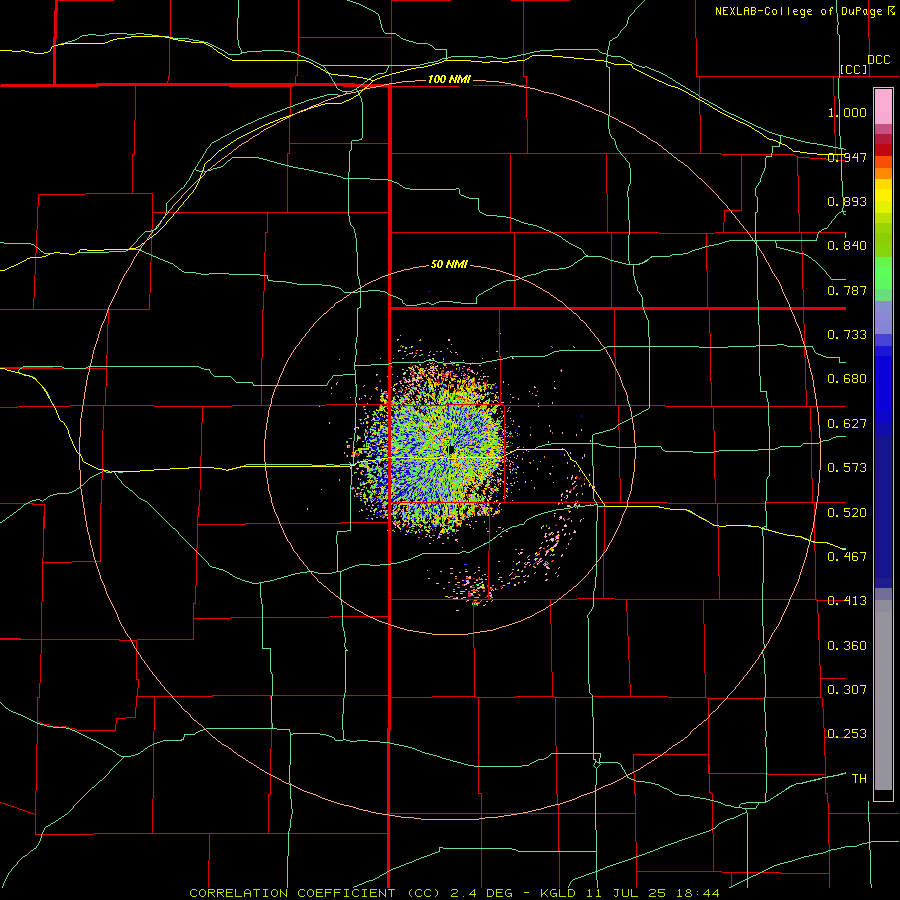Click the 0.893 scale value
The height and width of the screenshot is (900, 900).
pyautogui.click(x=847, y=201)
